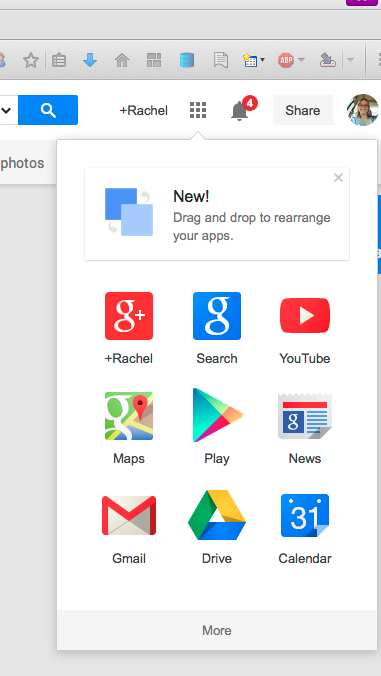The height and width of the screenshot is (676, 381).
Task: Open the search box dropdown chevron
Action: point(6,110)
